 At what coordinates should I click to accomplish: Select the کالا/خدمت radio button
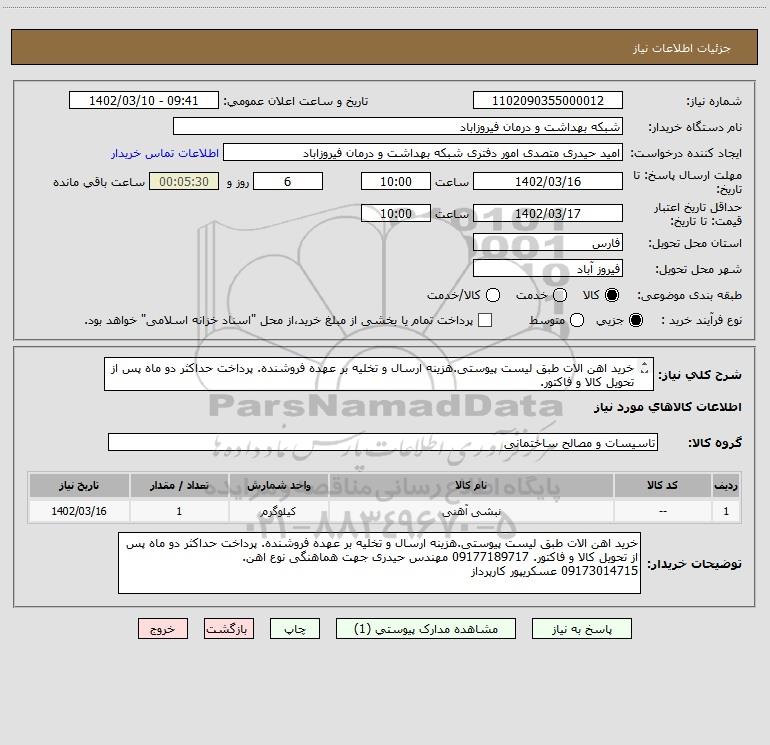coord(493,295)
